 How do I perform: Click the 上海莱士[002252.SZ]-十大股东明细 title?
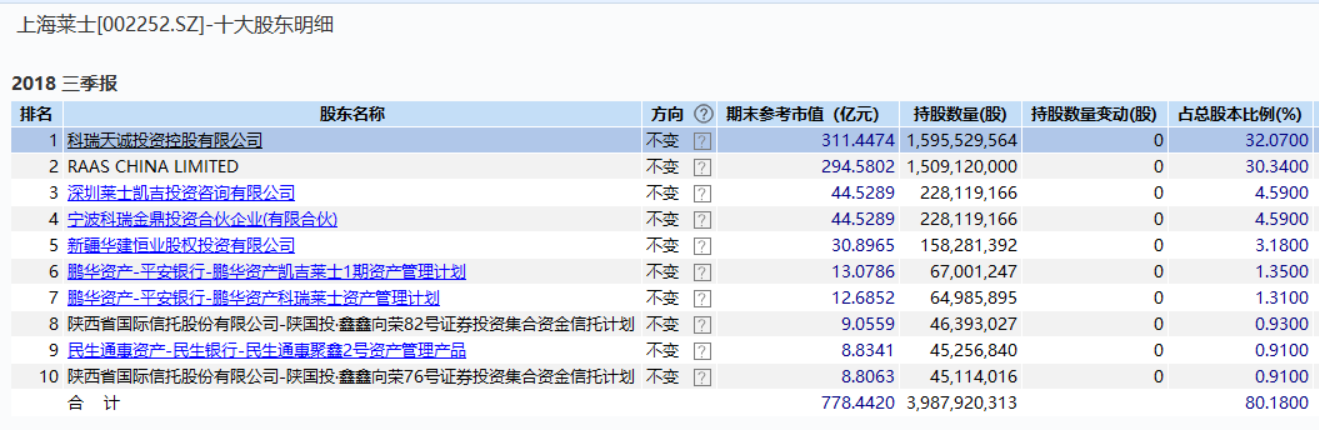click(175, 26)
